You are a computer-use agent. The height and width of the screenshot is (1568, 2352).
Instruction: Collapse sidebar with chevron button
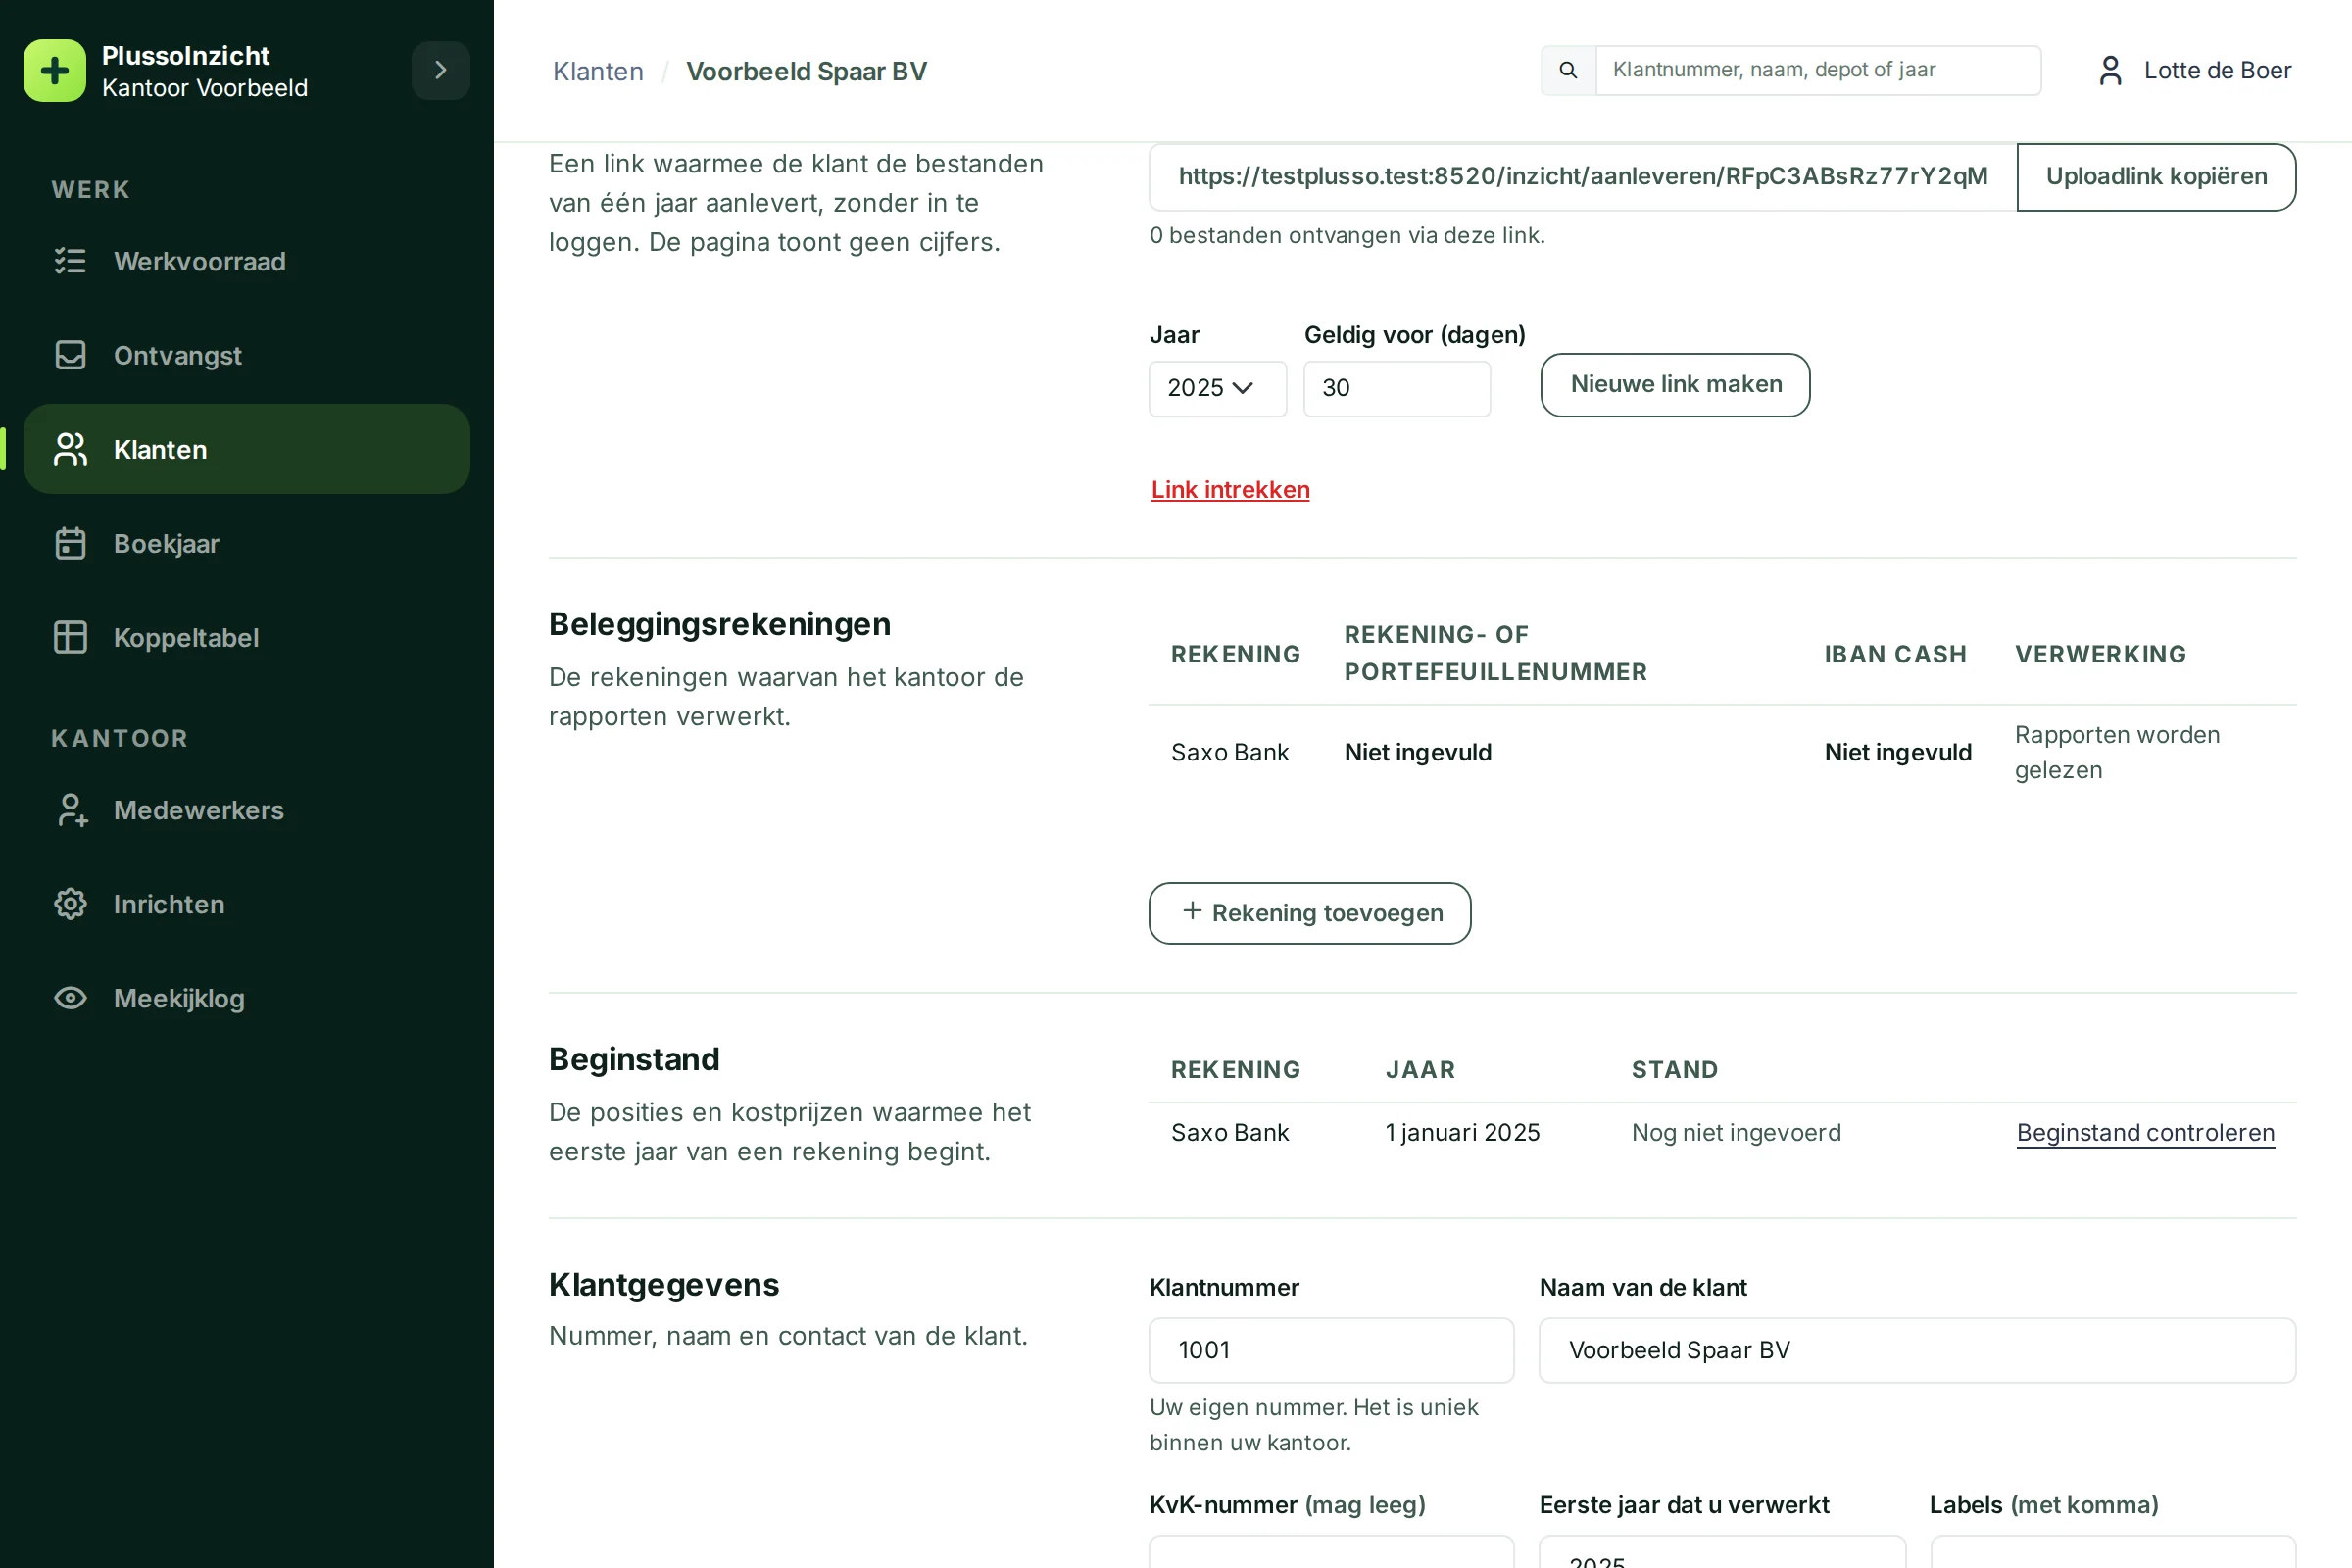[440, 70]
